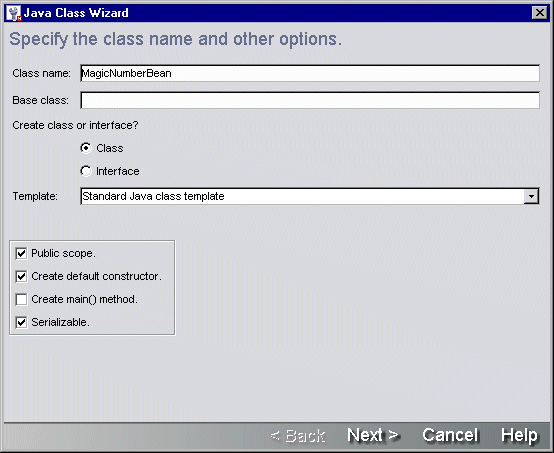Click the Class name input field
The image size is (554, 453).
coord(310,73)
